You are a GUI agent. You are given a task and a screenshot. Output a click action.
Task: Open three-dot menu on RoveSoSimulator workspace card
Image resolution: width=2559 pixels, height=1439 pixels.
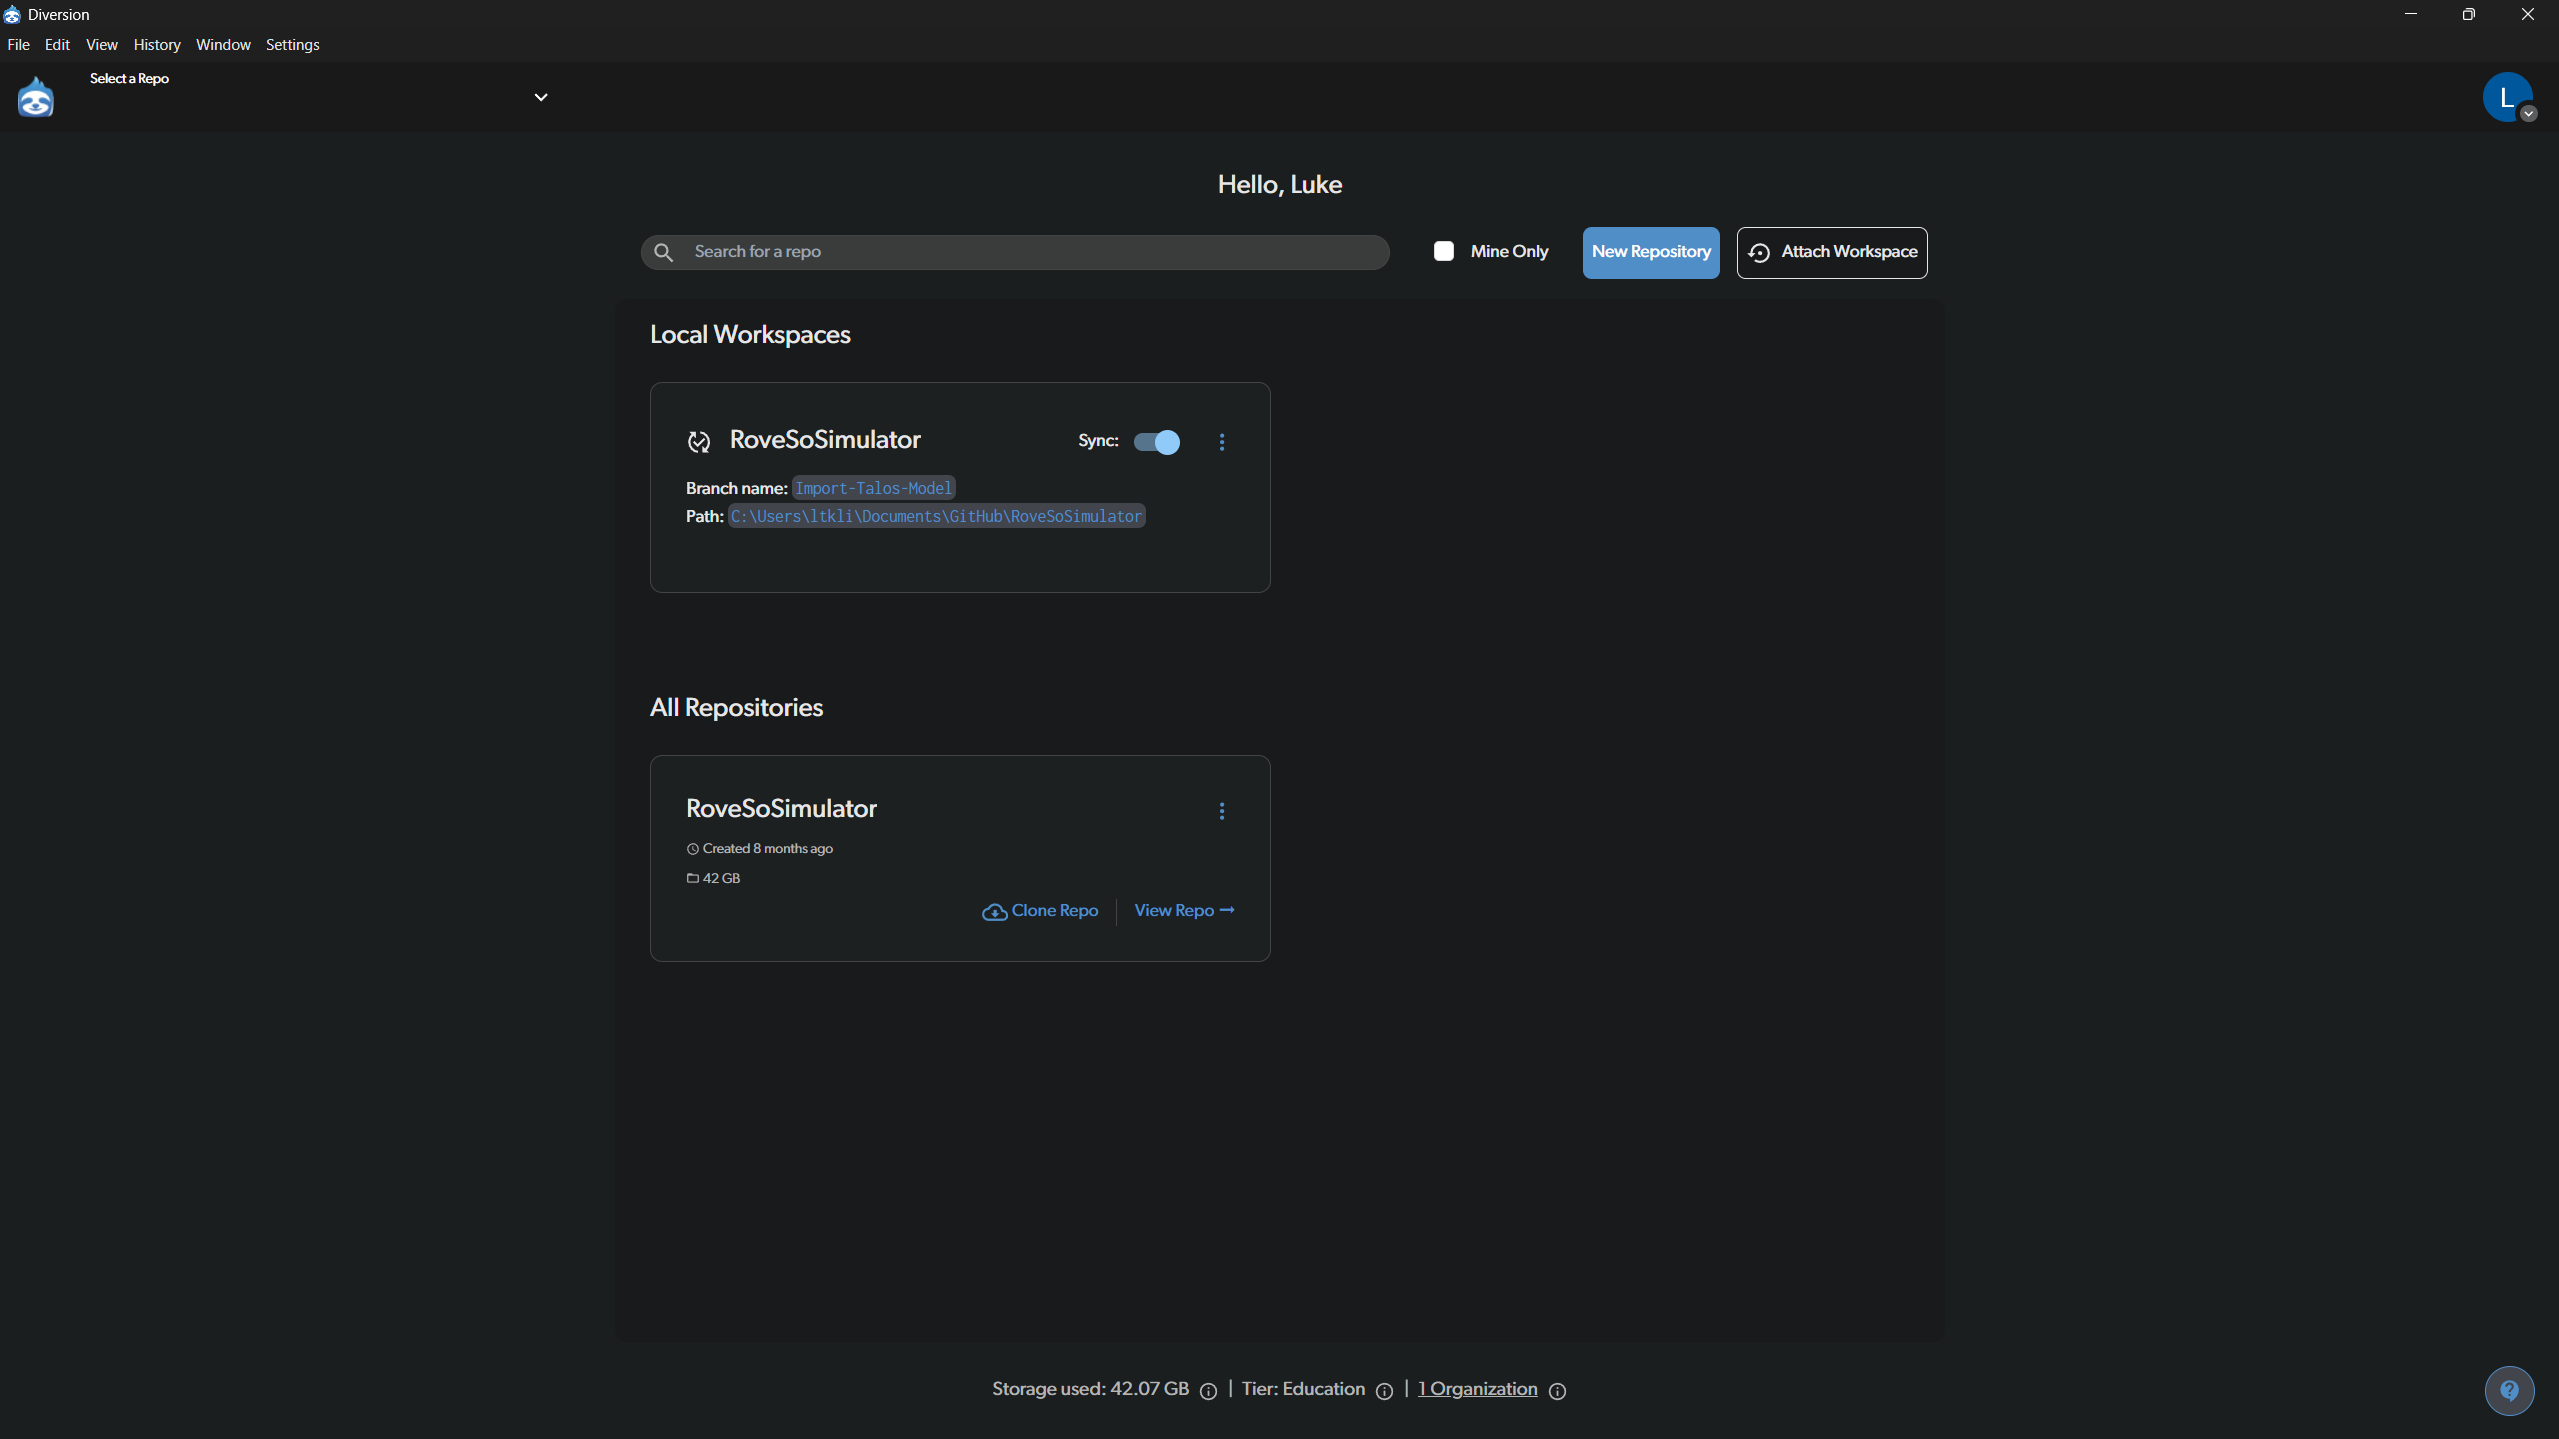[1221, 442]
